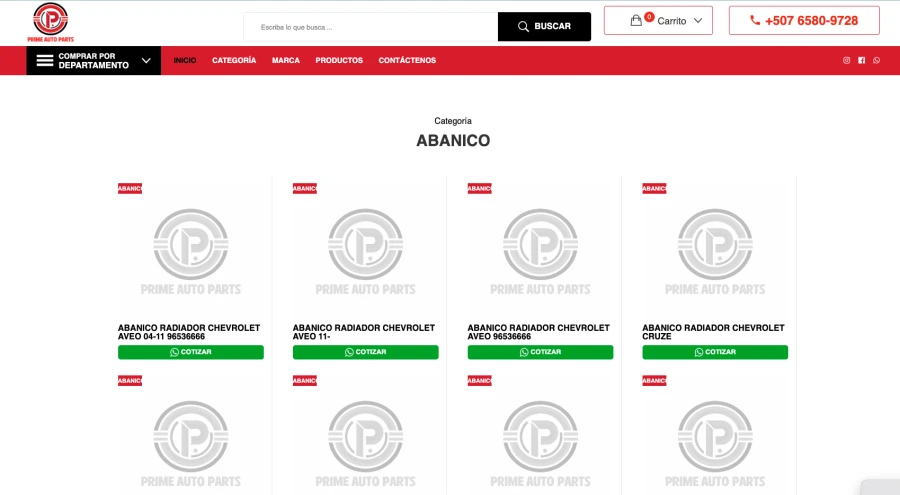Open title Abanico Radiador Chevrolet Aveo 11-
This screenshot has width=900, height=495.
[364, 332]
